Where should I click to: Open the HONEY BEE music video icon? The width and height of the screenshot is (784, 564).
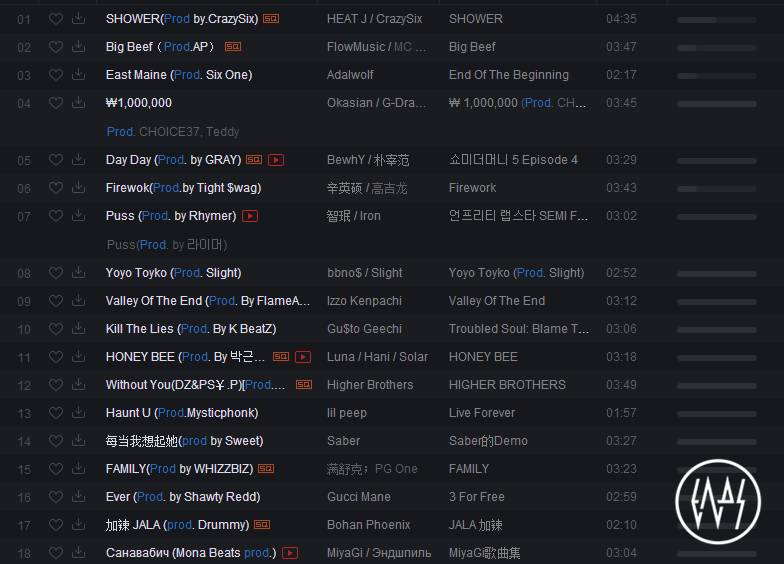tap(303, 357)
